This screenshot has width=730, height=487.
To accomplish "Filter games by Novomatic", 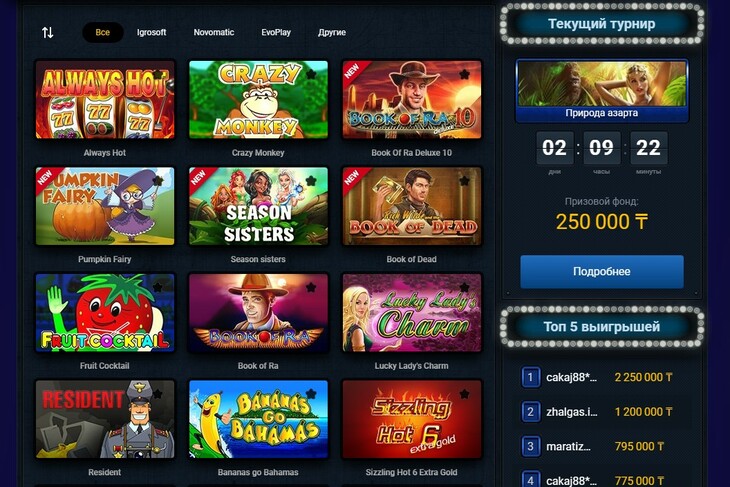I will [214, 33].
